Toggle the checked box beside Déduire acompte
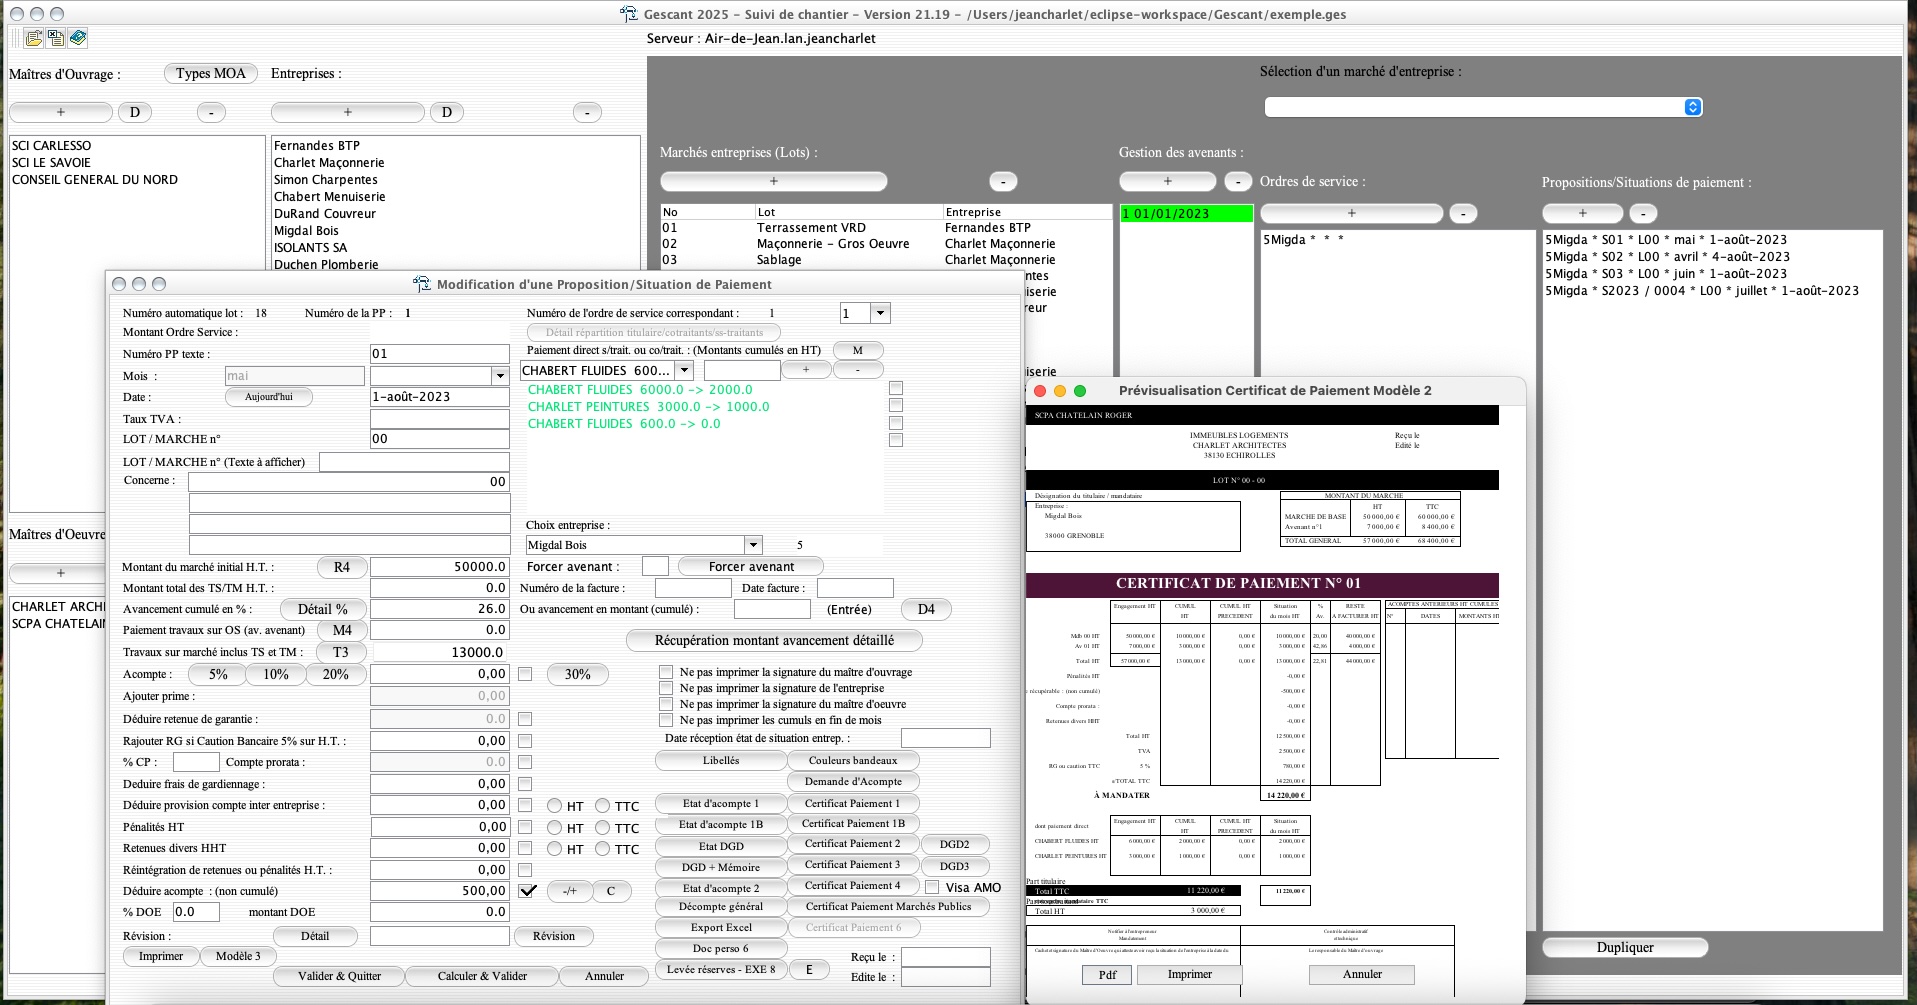The width and height of the screenshot is (1917, 1005). point(527,890)
